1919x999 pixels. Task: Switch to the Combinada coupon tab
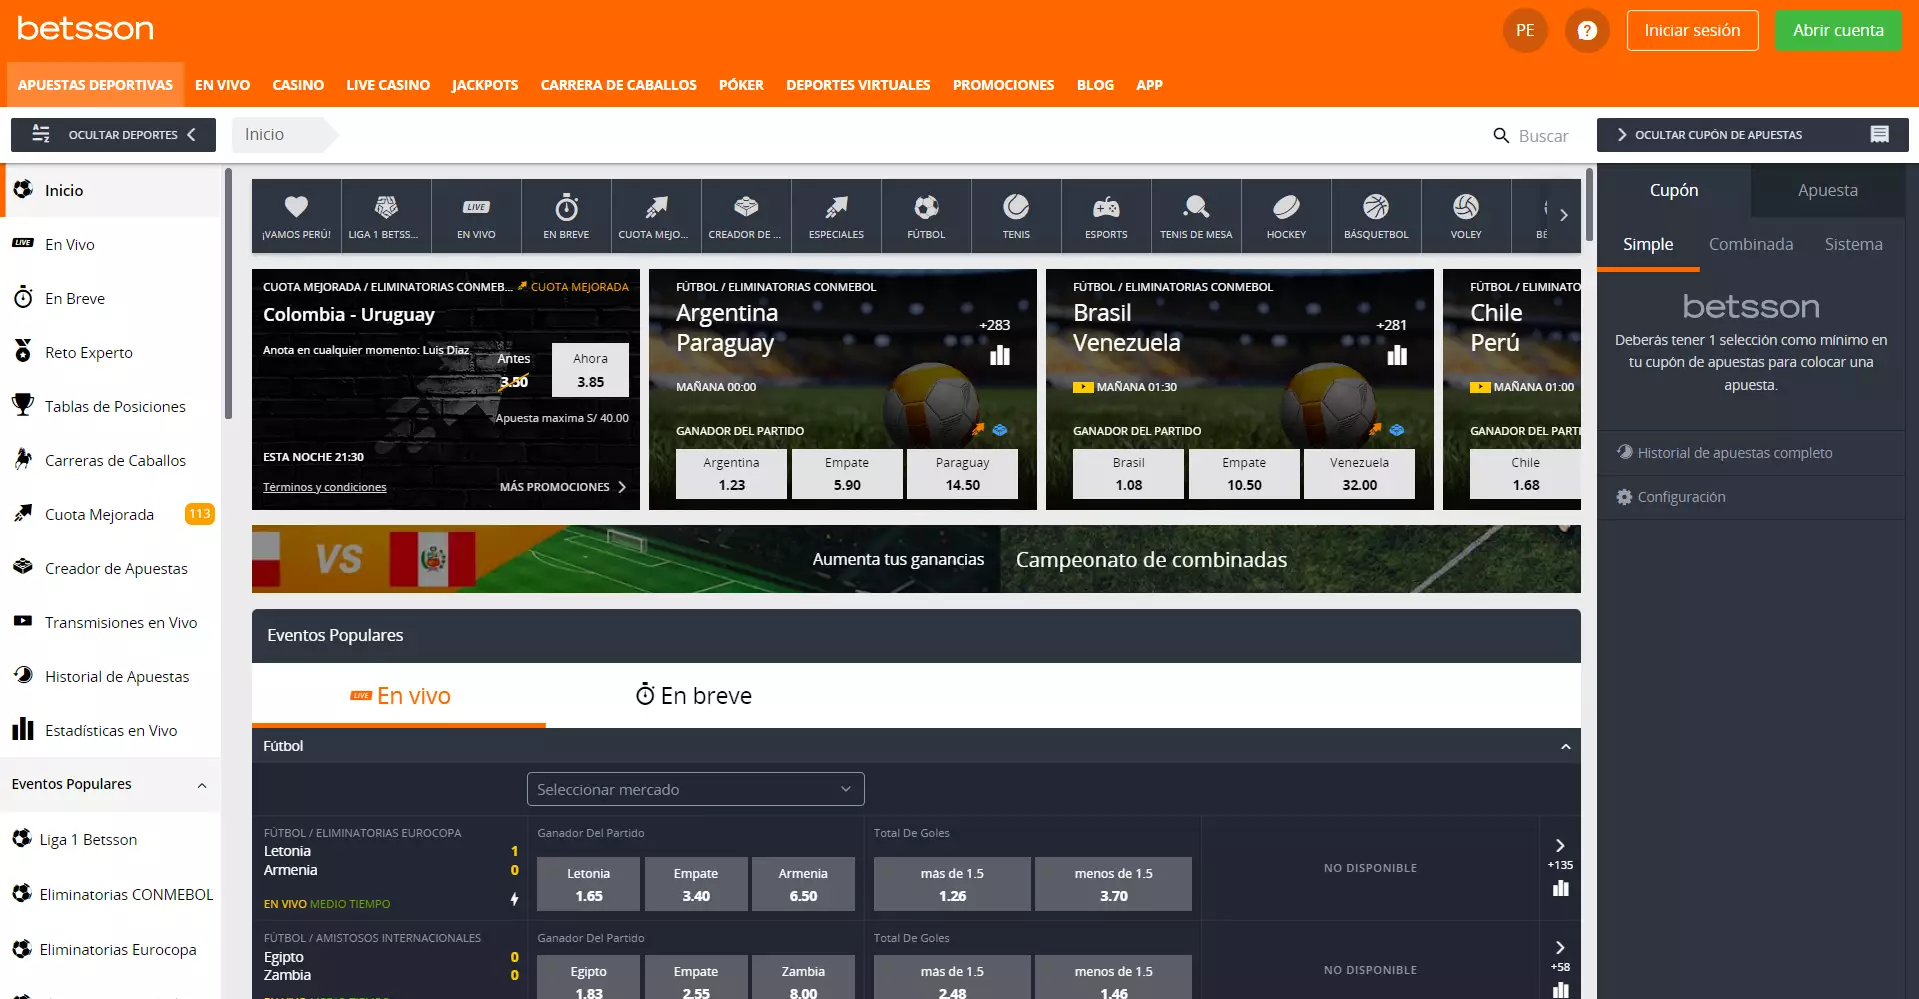(1750, 244)
